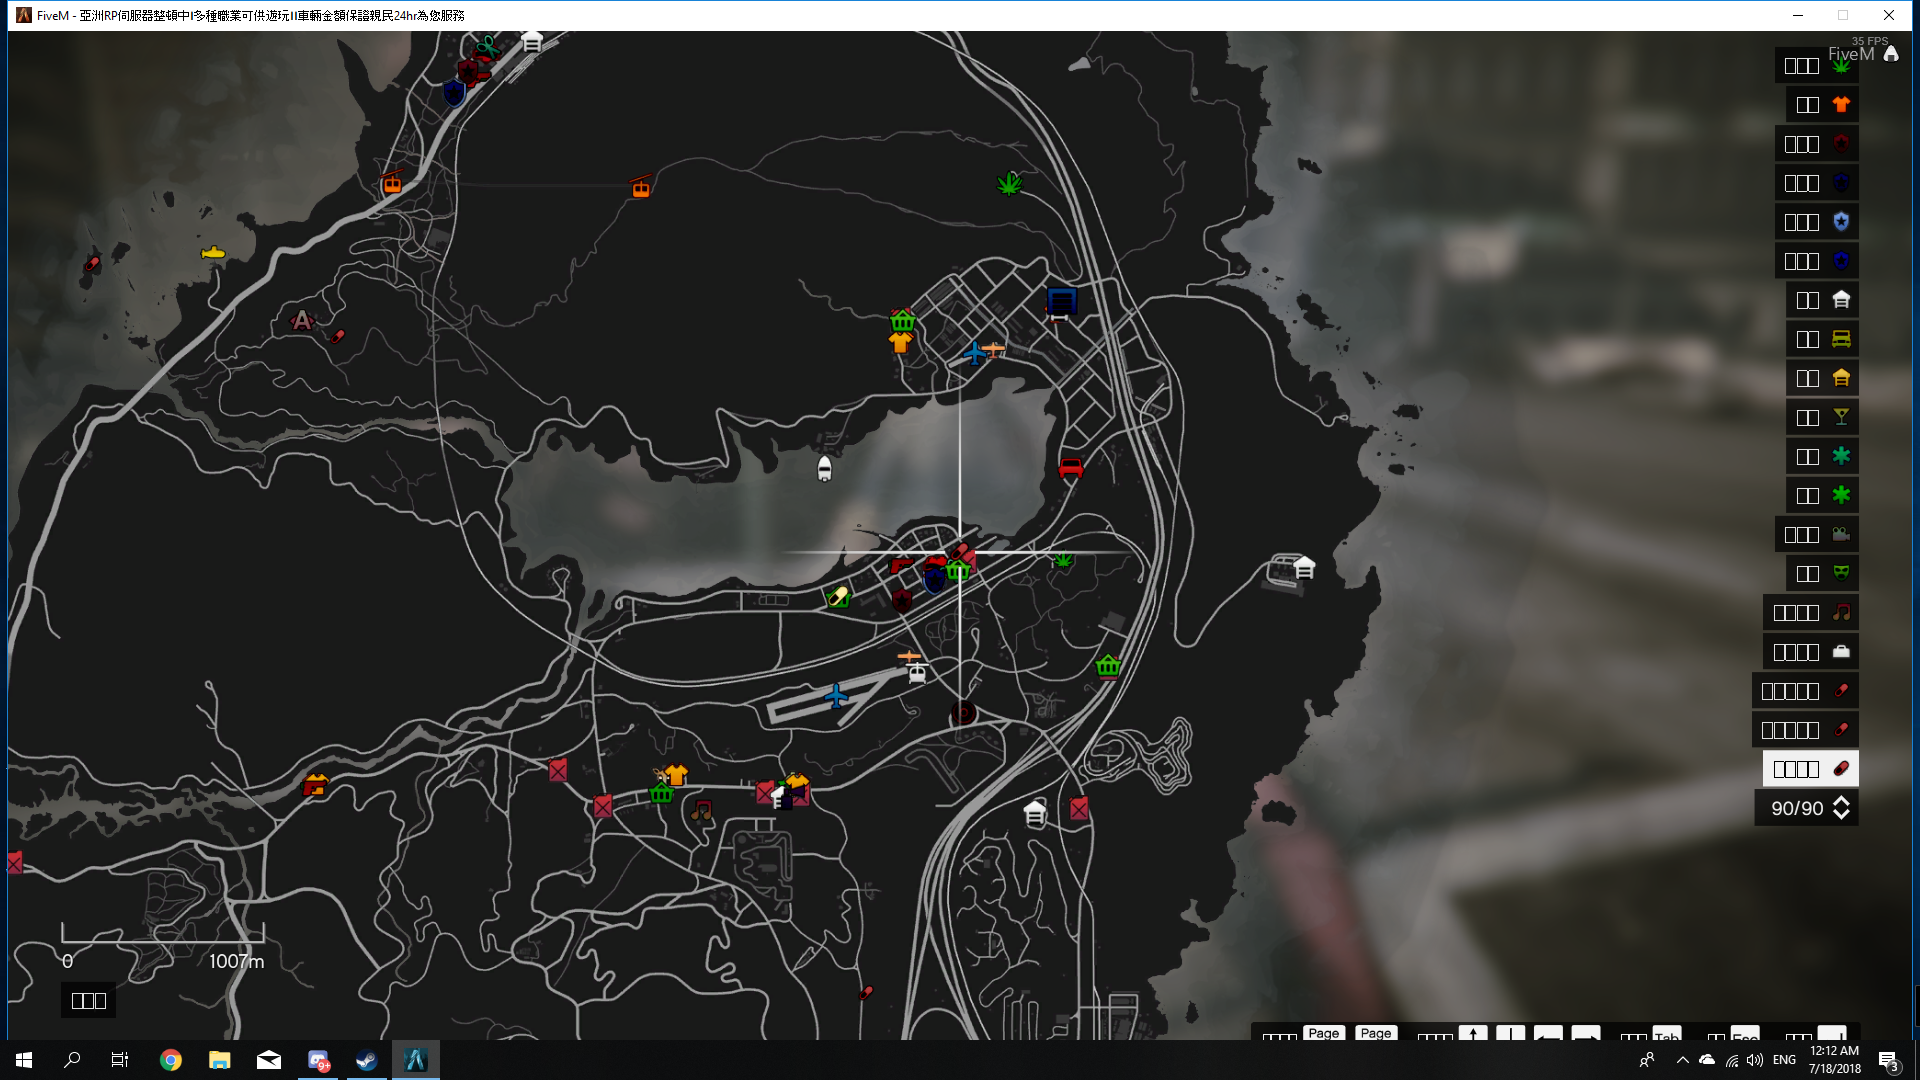Open Task View from the taskbar

(120, 1060)
